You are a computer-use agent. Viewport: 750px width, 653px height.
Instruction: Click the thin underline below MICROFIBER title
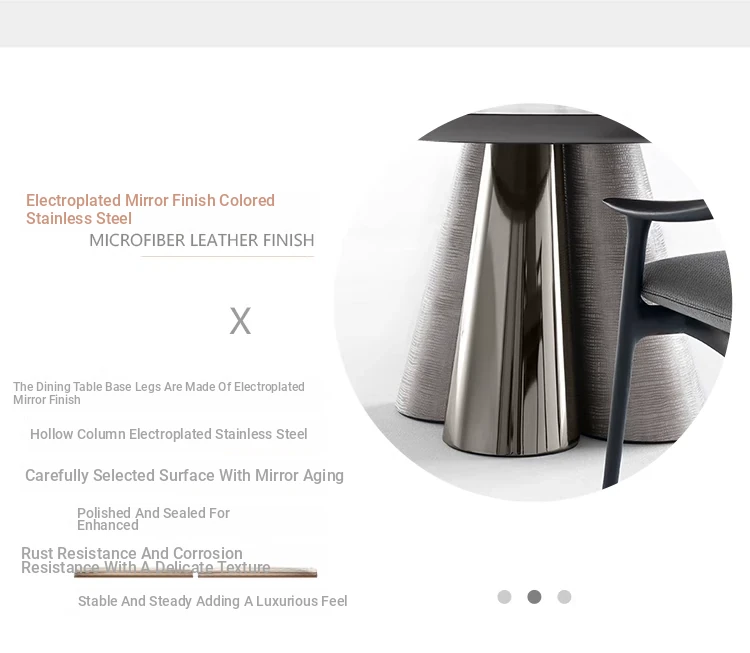227,256
